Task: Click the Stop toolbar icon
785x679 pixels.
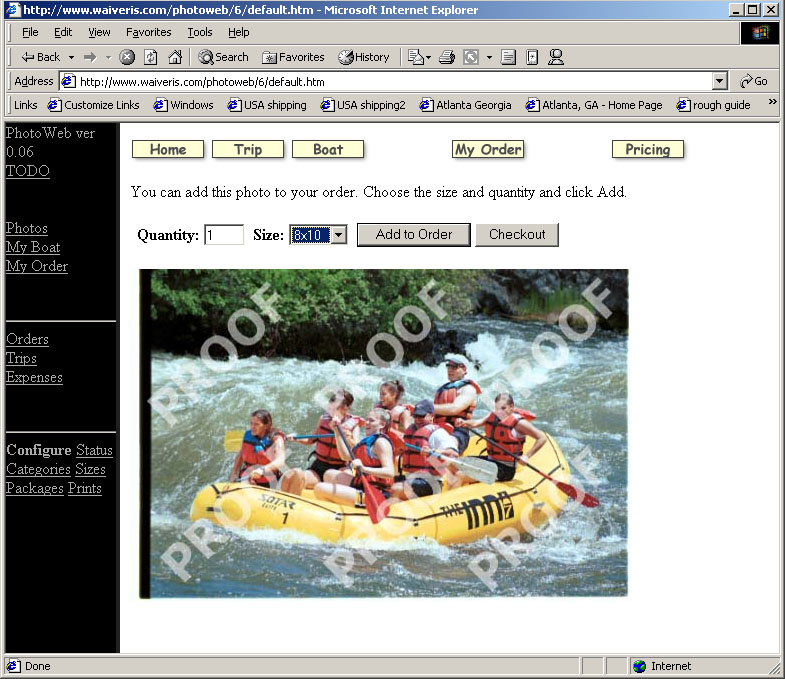Action: 127,57
